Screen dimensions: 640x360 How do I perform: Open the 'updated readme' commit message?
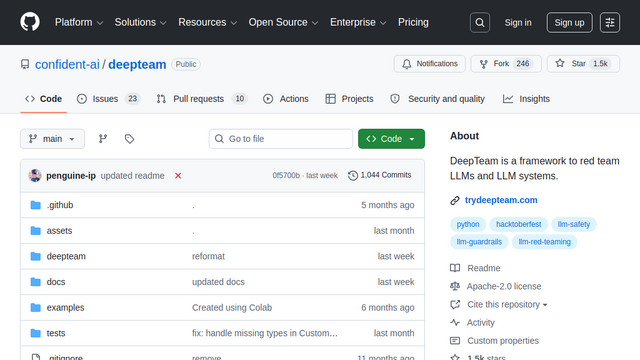(133, 176)
